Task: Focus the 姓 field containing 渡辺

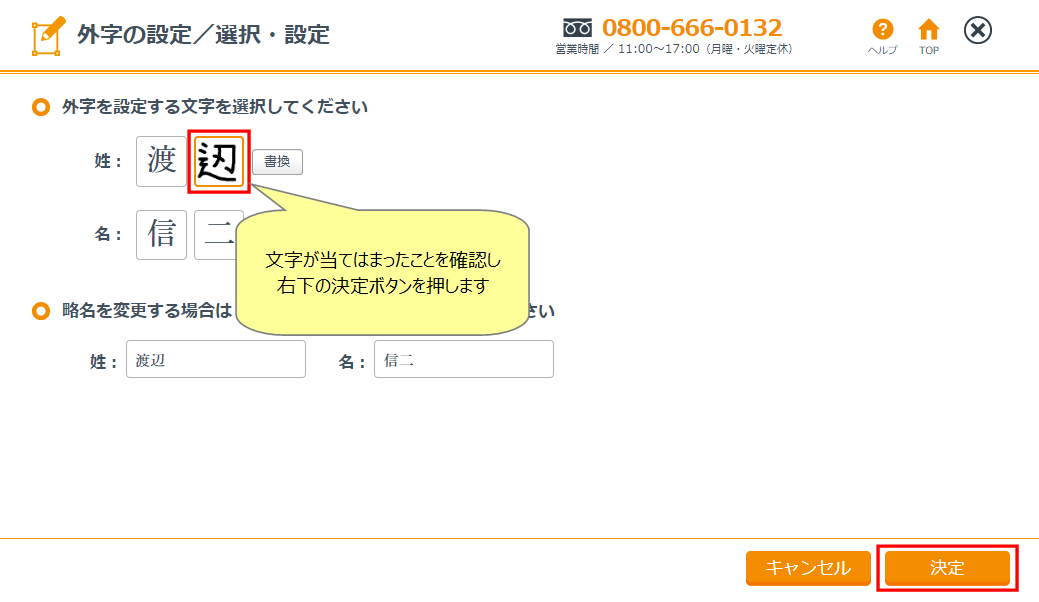Action: point(216,359)
